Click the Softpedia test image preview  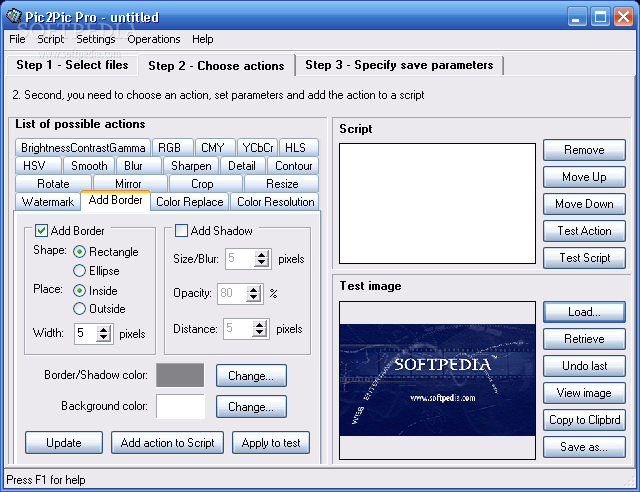tap(437, 380)
